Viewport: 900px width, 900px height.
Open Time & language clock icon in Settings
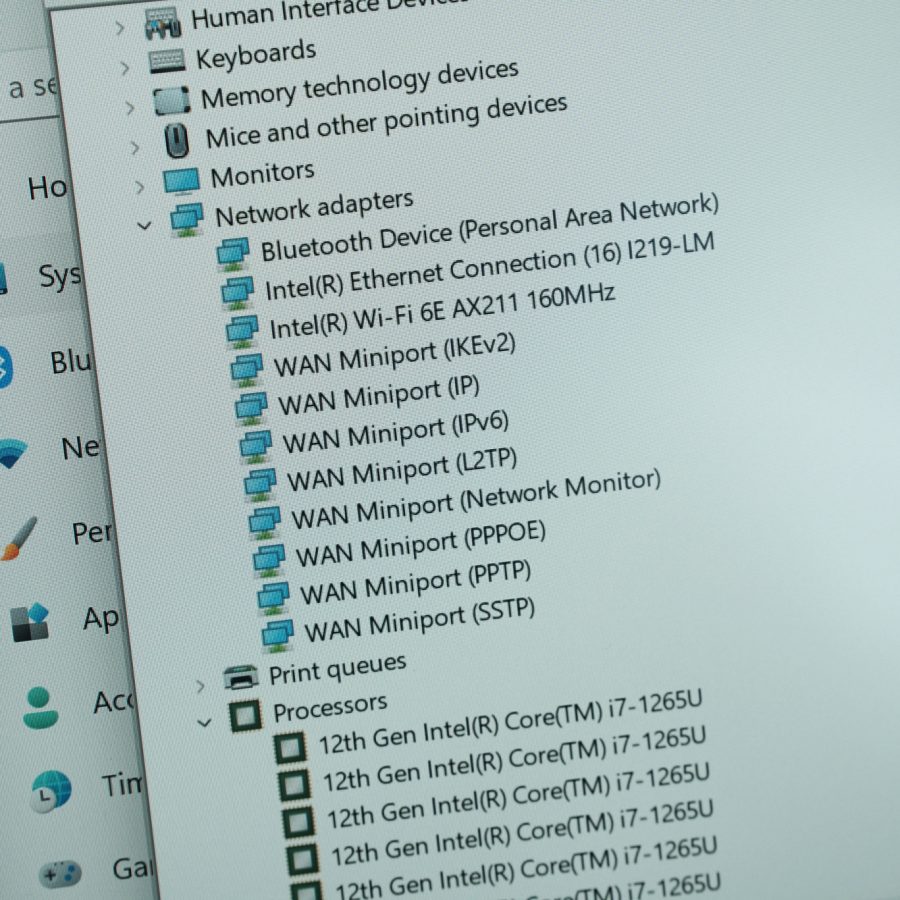click(x=52, y=791)
